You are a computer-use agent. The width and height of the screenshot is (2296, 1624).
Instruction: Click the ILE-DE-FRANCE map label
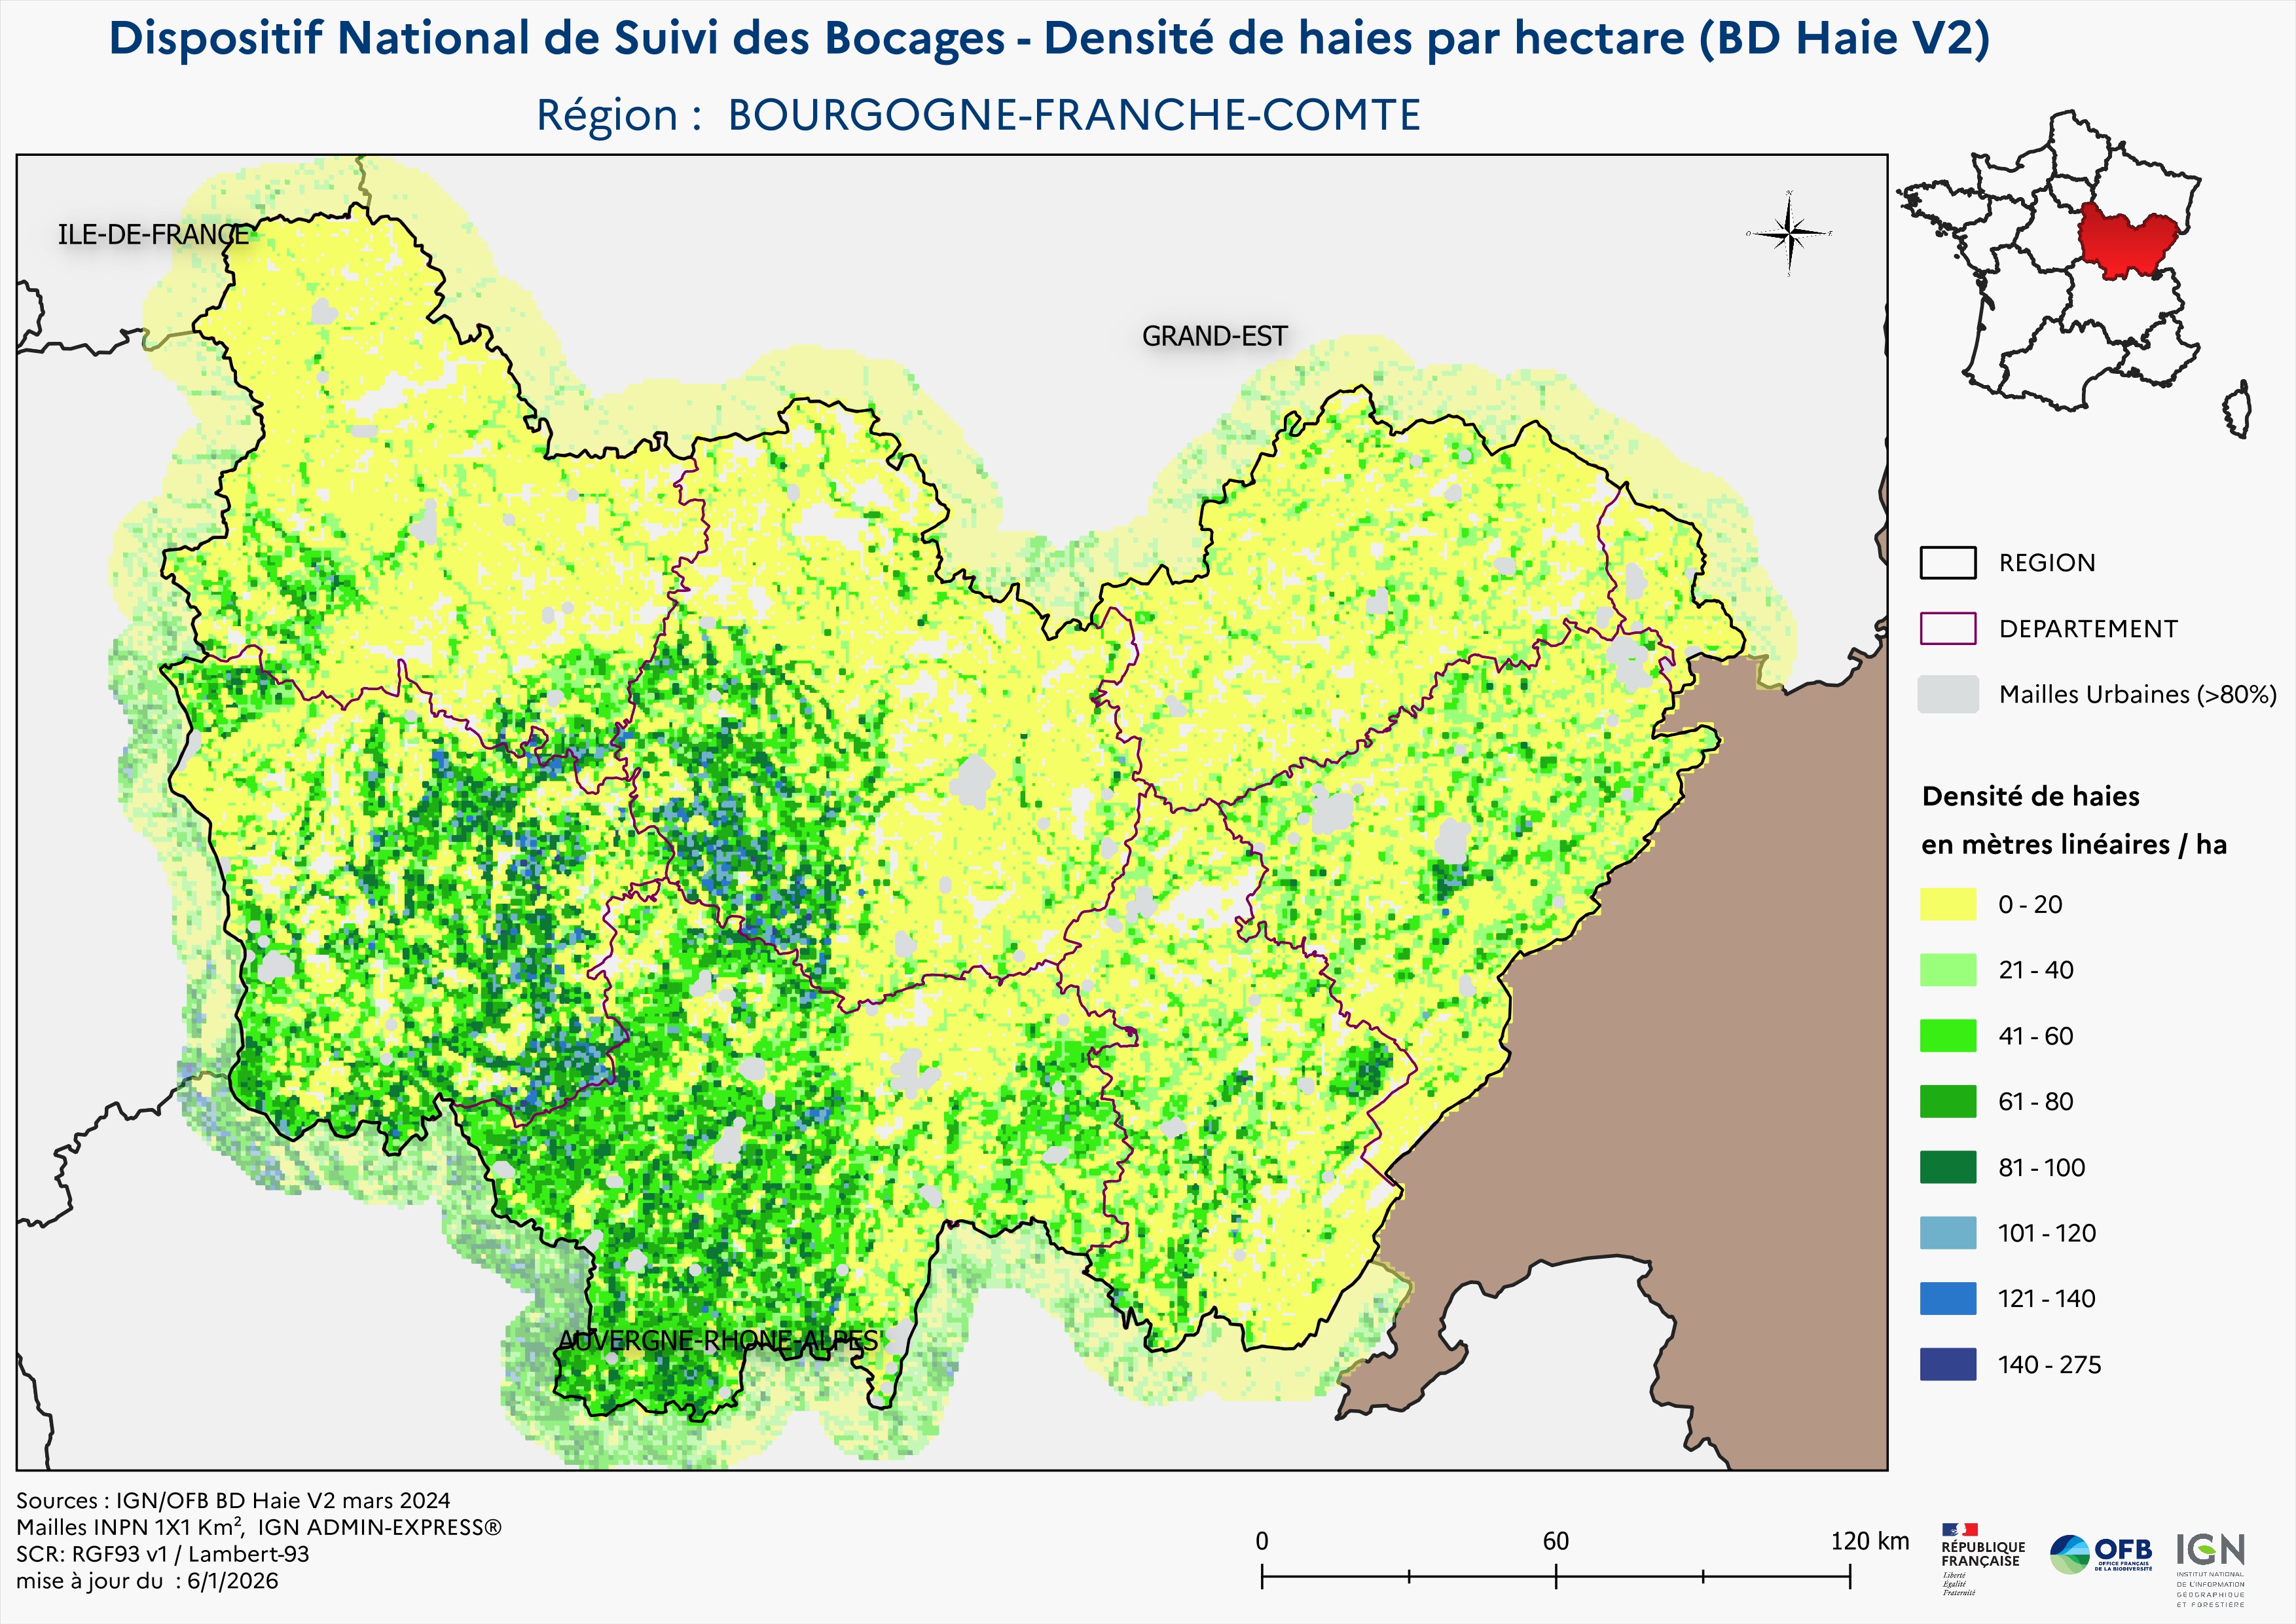(153, 235)
